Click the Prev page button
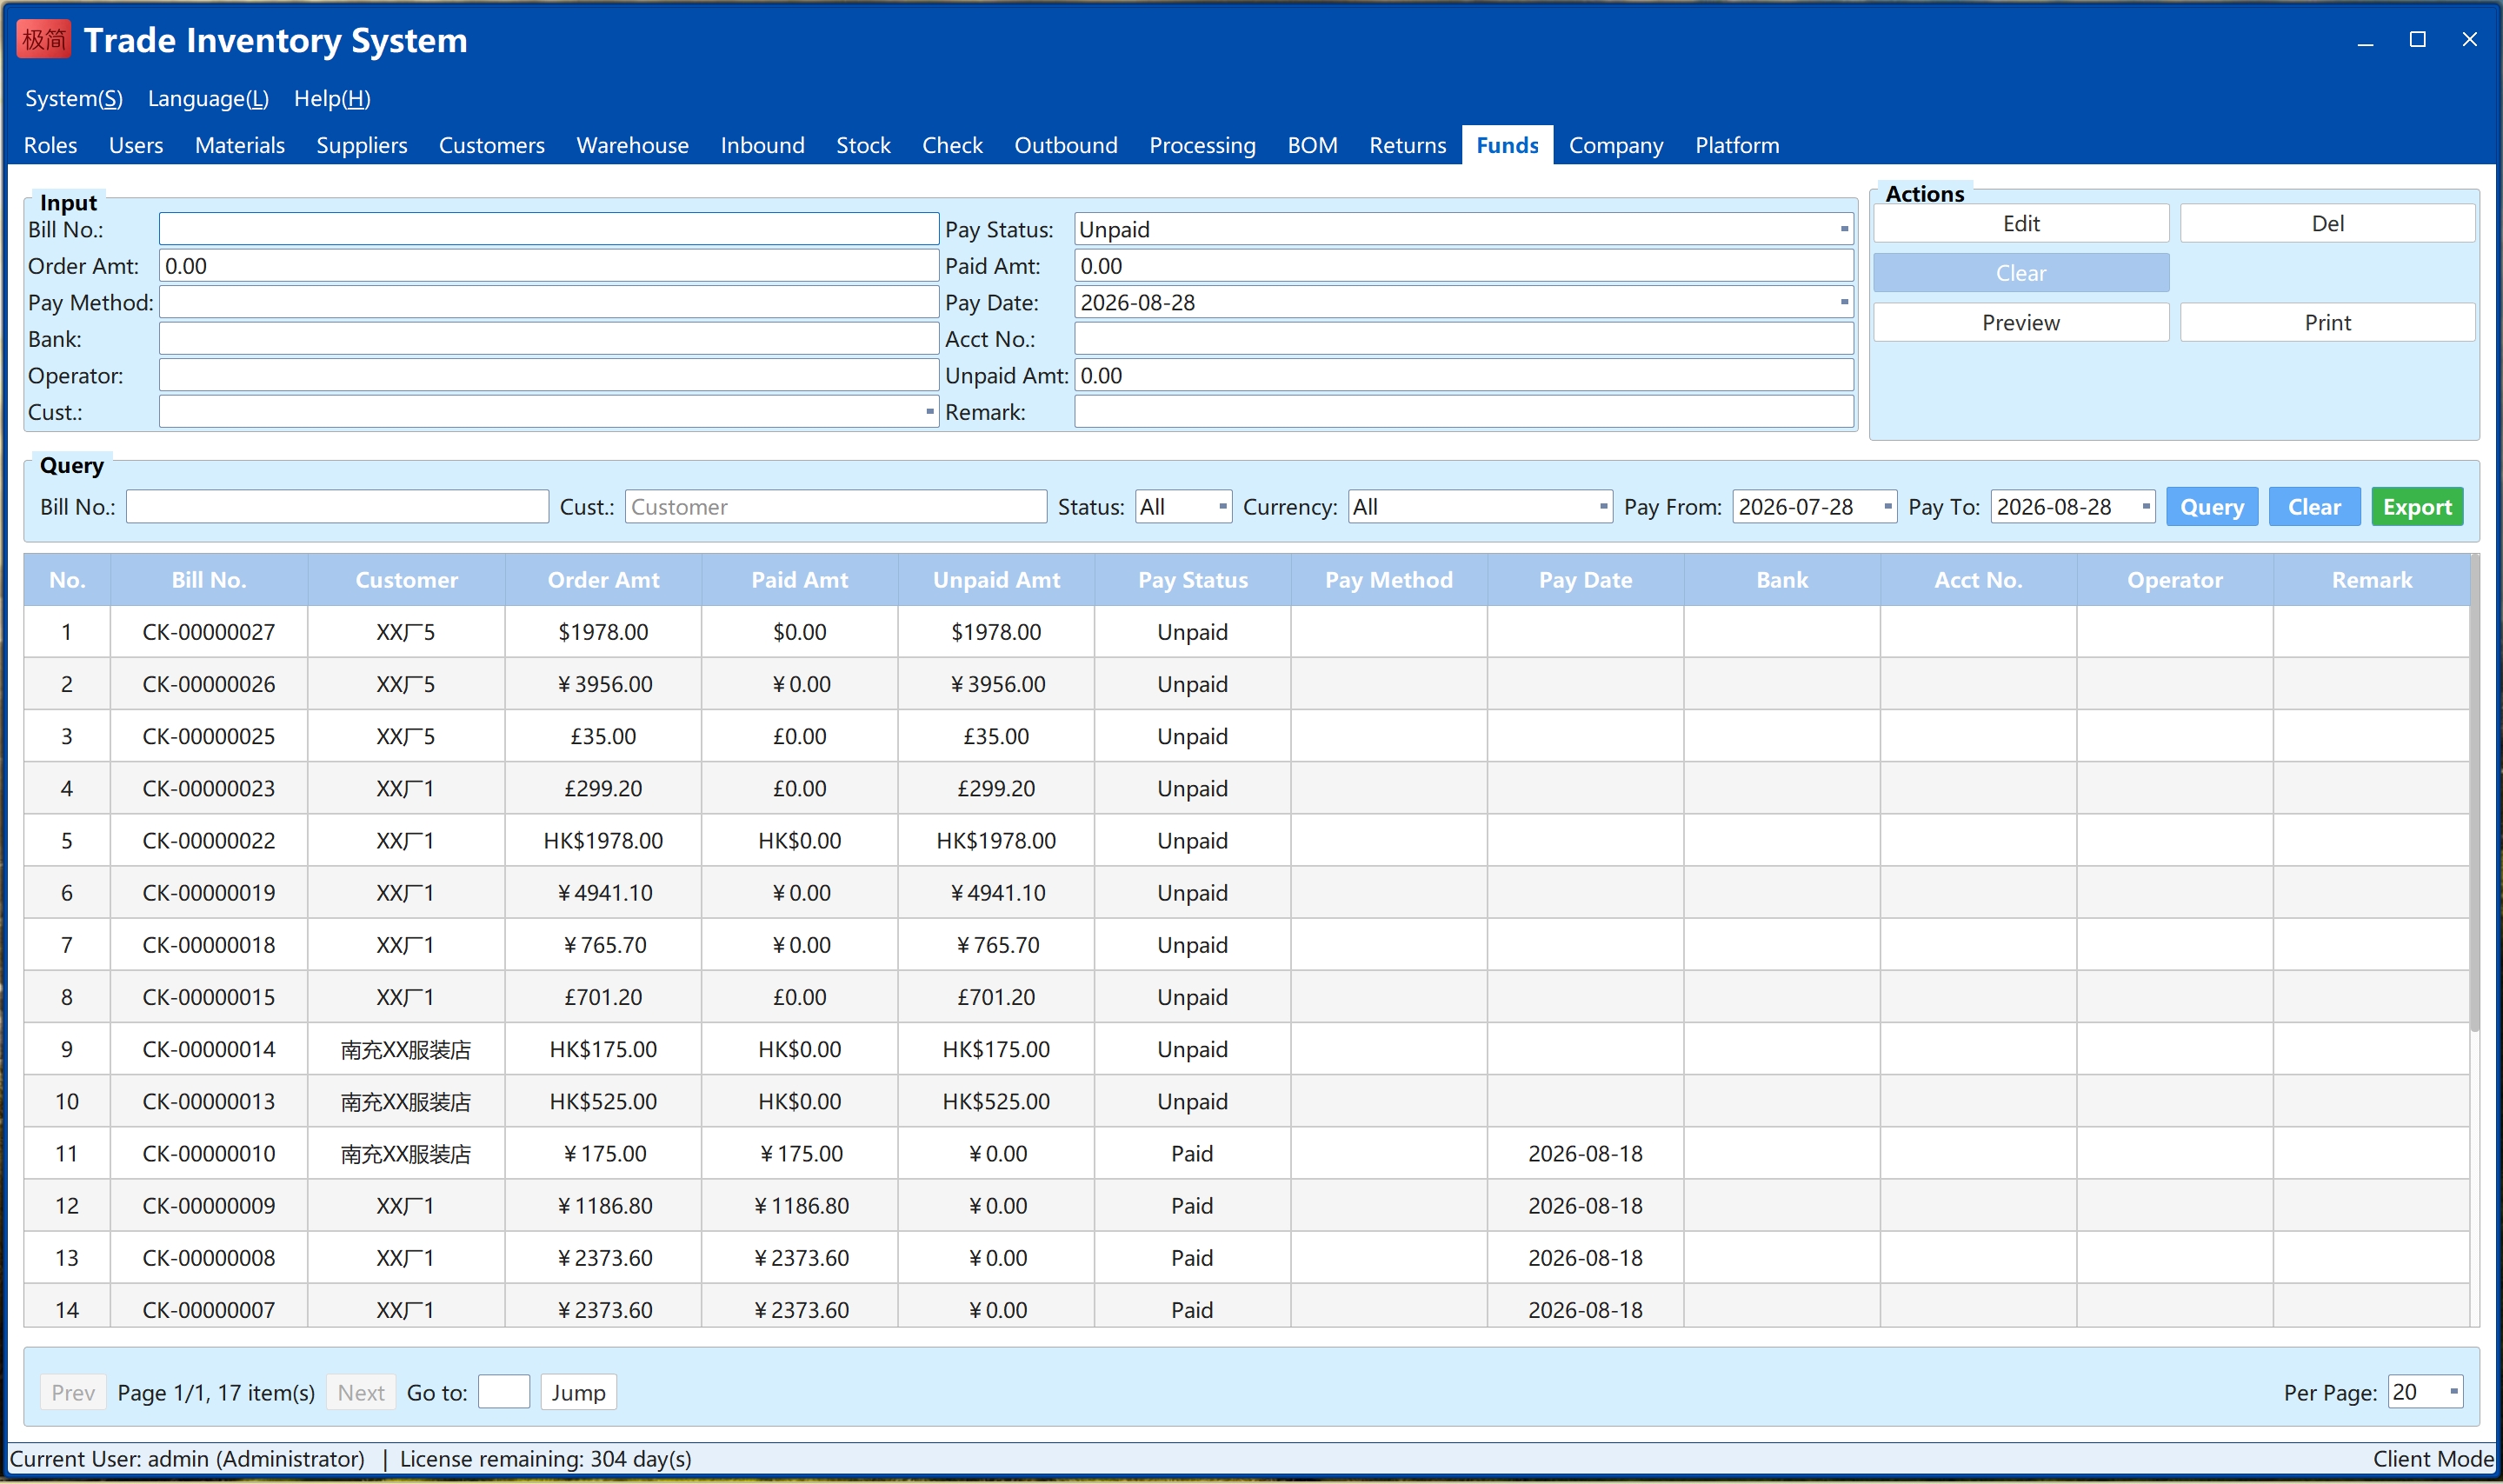The width and height of the screenshot is (2503, 1484). tap(73, 1392)
